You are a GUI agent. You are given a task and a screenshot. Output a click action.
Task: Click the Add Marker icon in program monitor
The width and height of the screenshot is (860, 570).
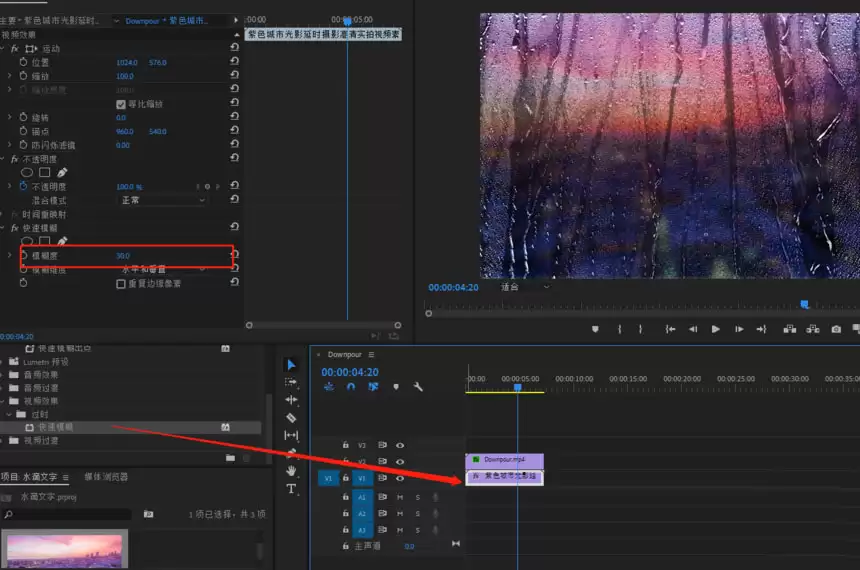[x=595, y=329]
